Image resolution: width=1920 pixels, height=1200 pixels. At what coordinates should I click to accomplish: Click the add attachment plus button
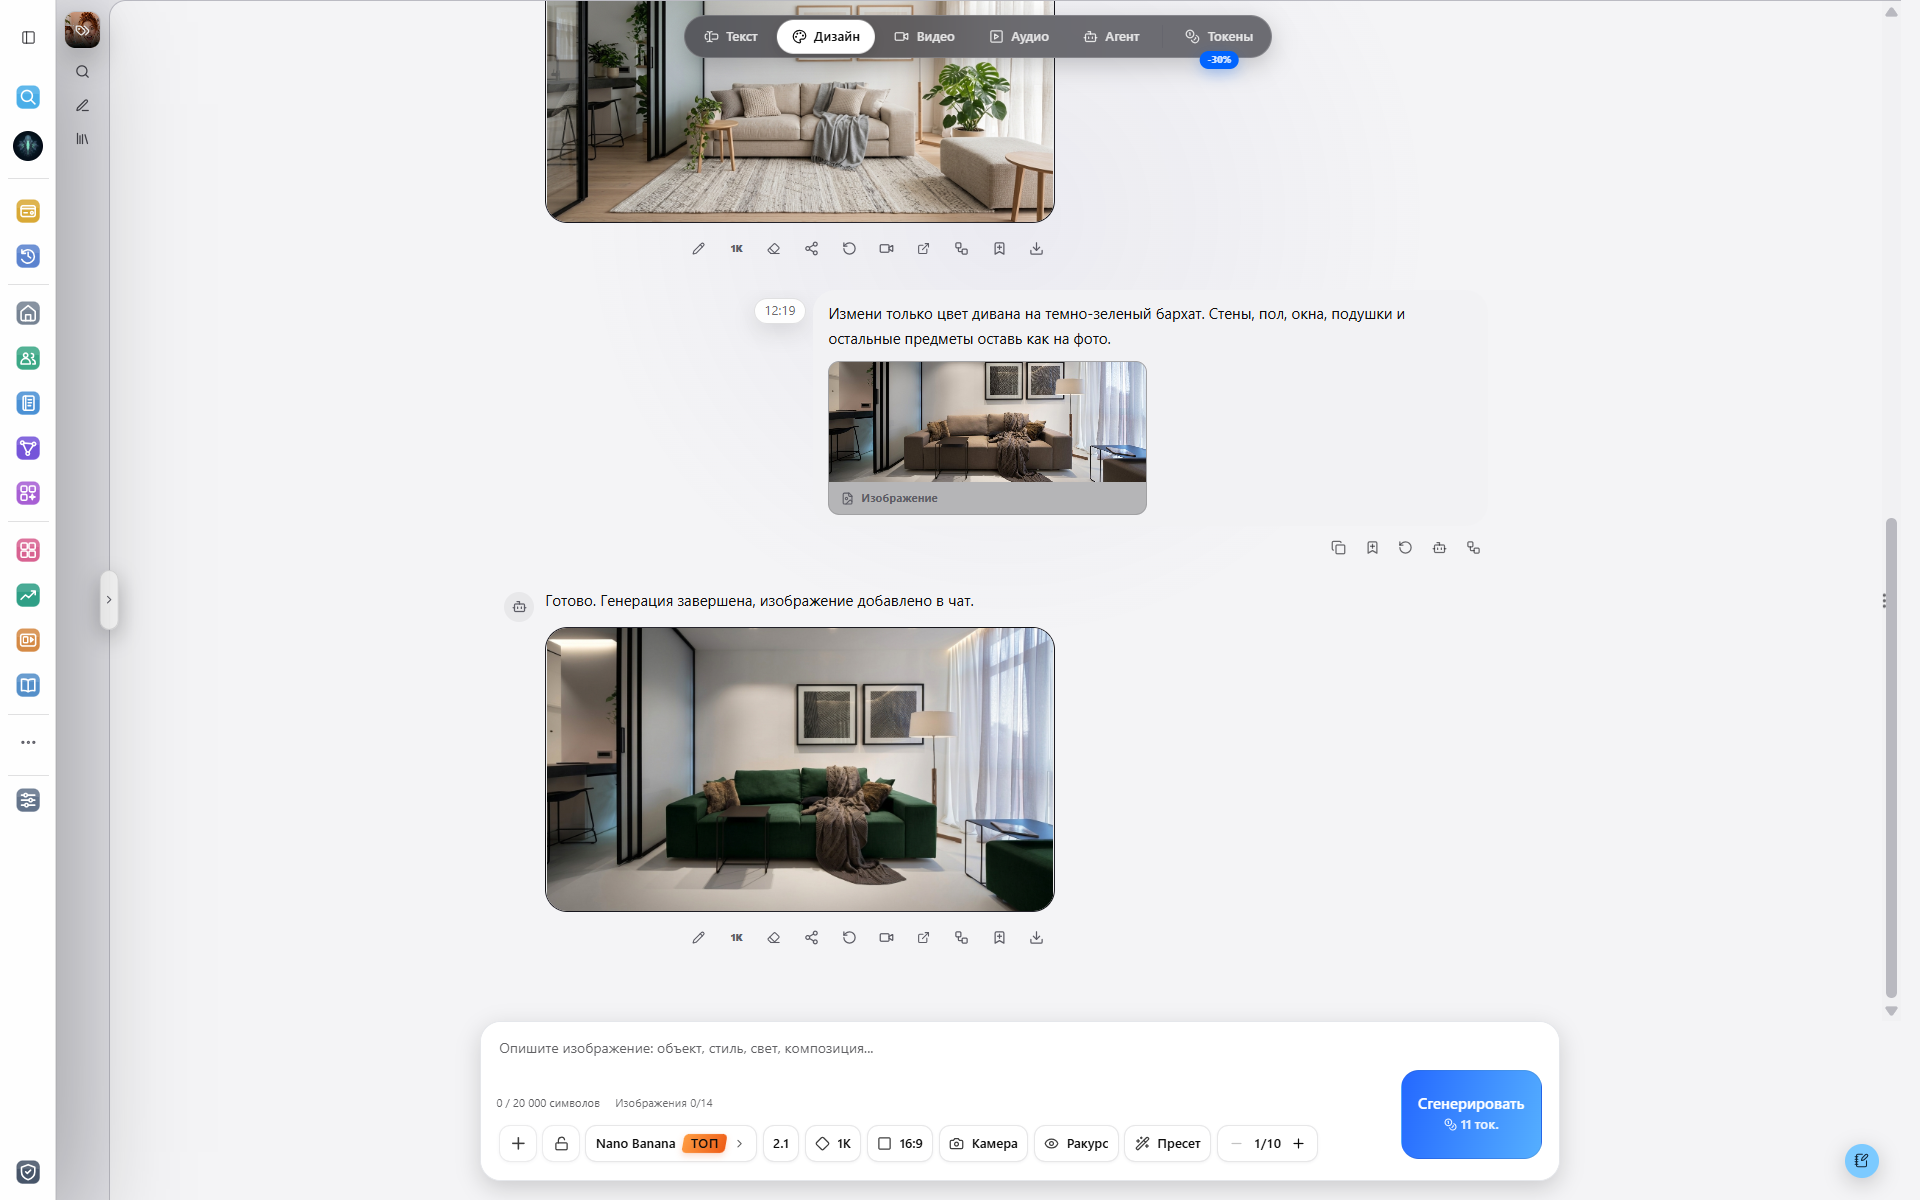pos(518,1143)
